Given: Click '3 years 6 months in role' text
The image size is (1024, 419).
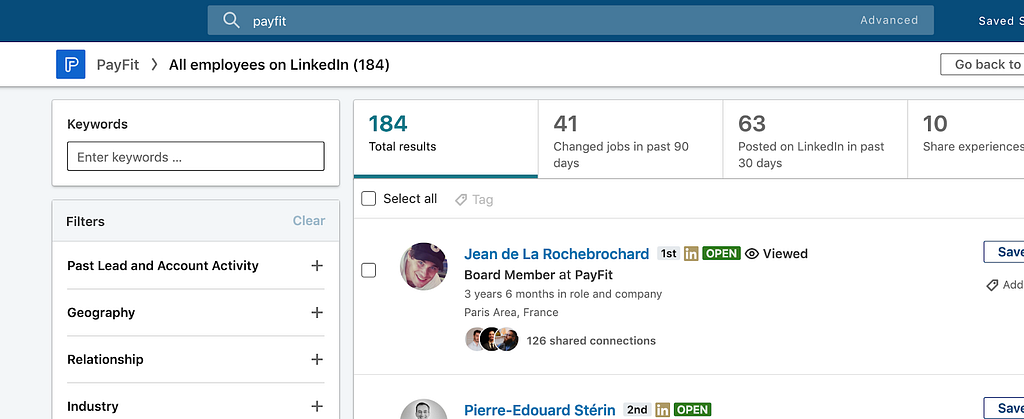Looking at the screenshot, I should (563, 294).
